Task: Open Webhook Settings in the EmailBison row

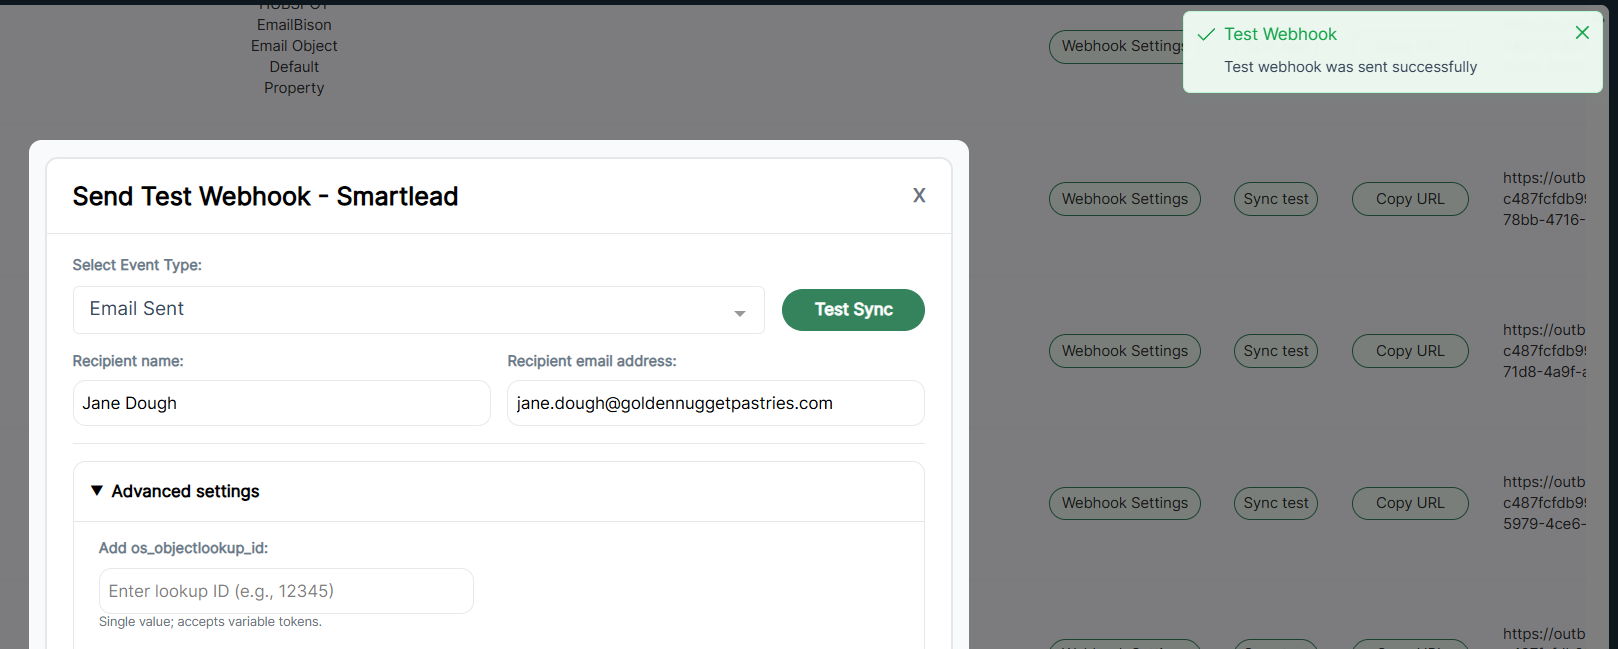Action: pyautogui.click(x=1115, y=46)
